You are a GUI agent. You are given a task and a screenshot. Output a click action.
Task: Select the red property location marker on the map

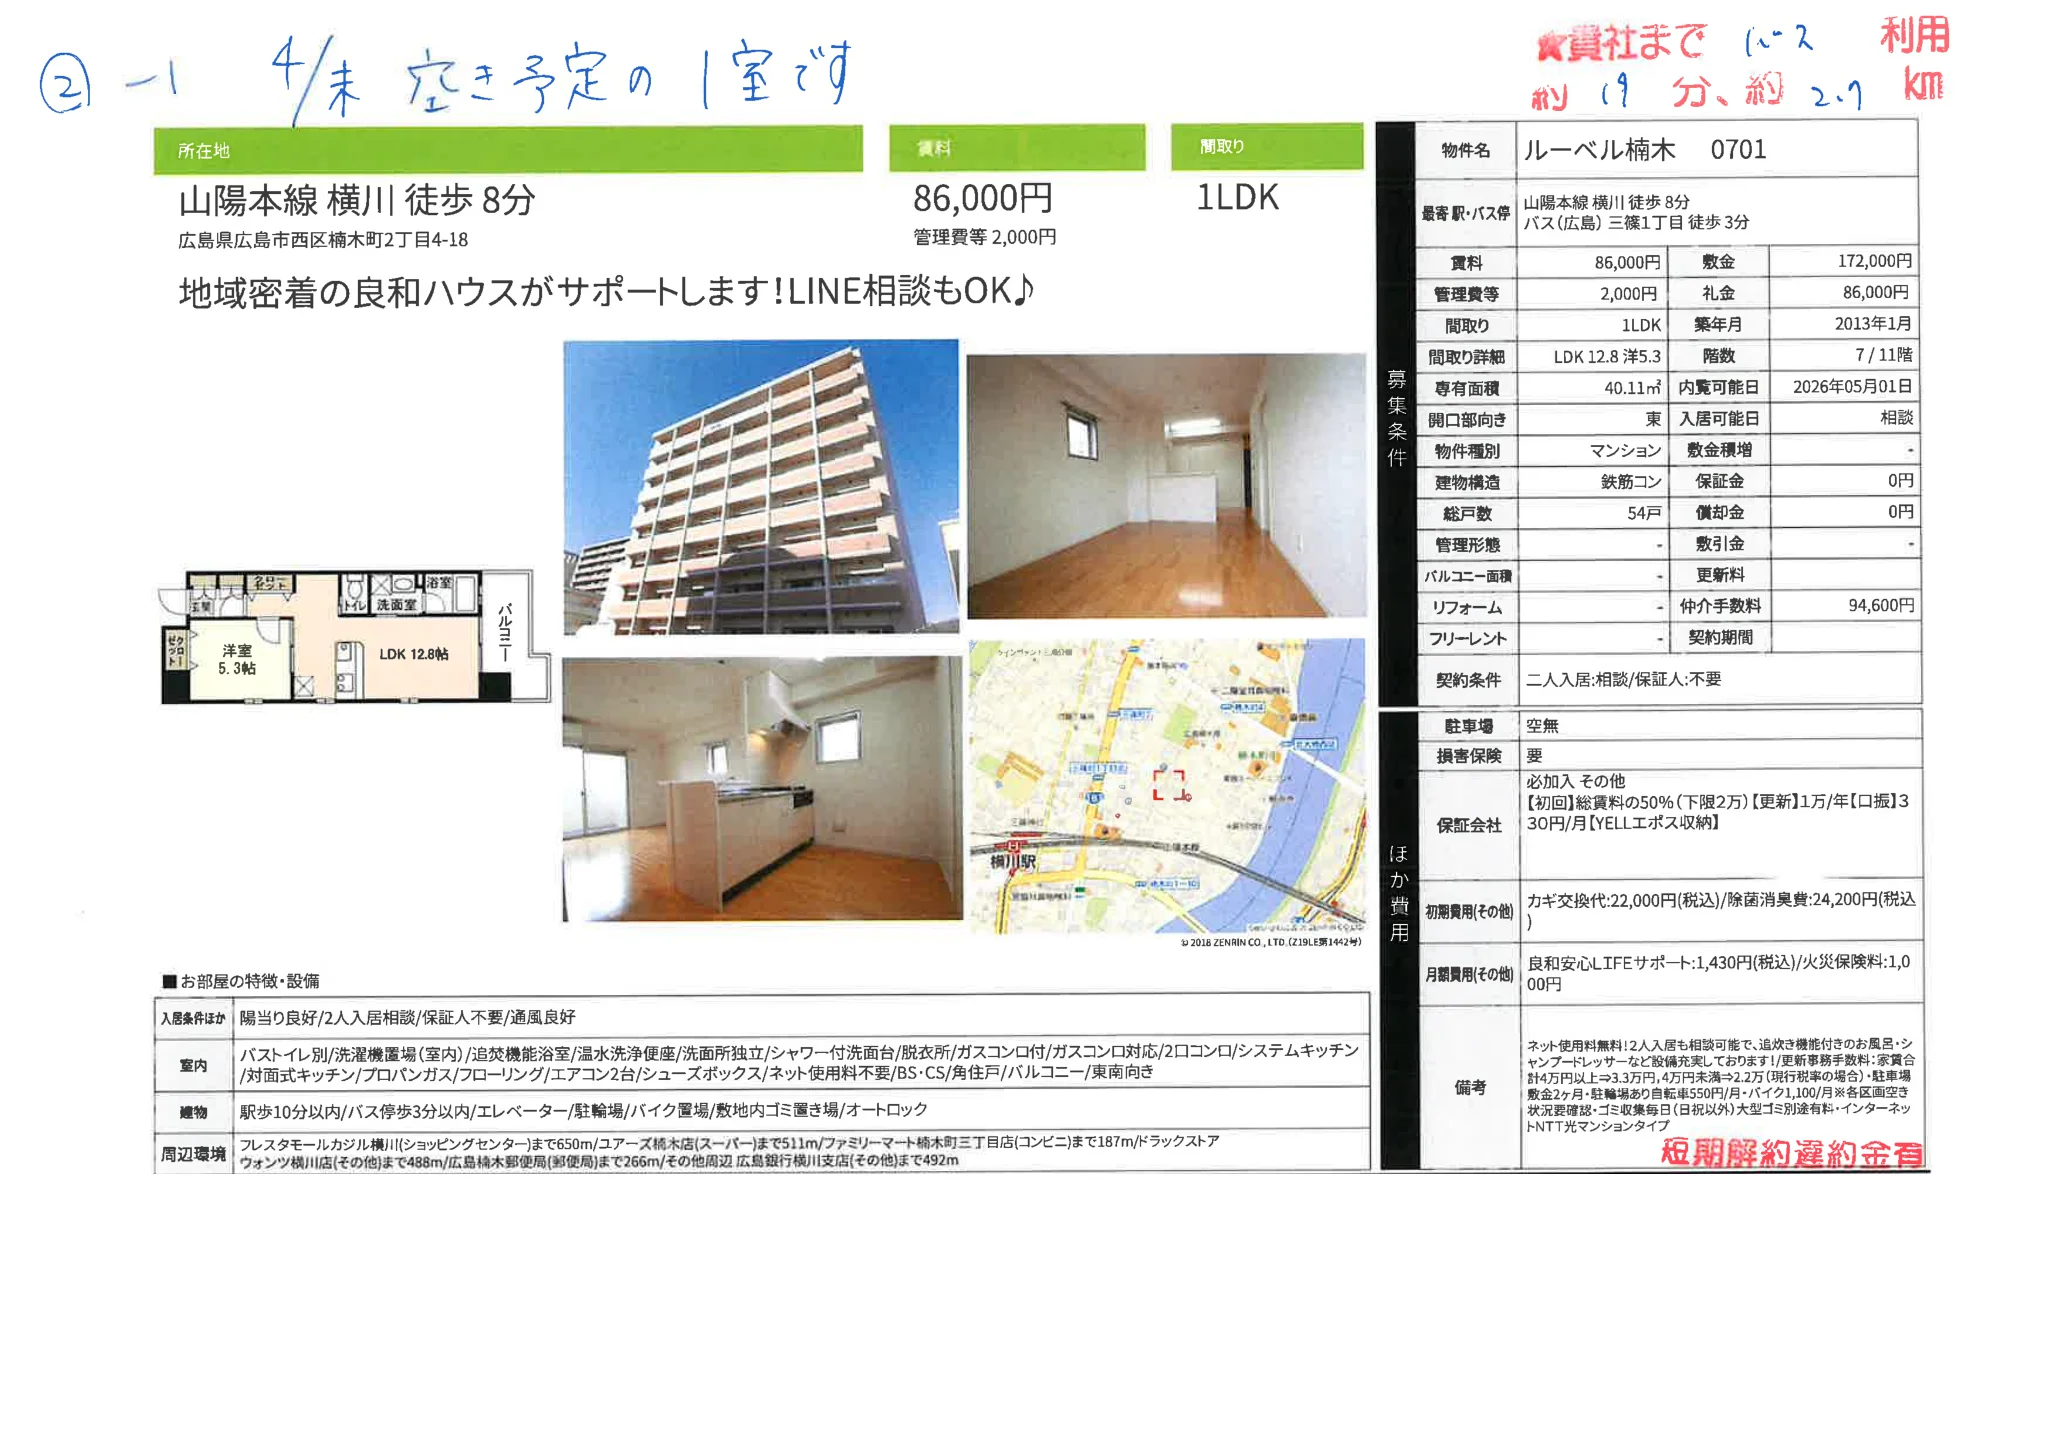click(x=1169, y=785)
